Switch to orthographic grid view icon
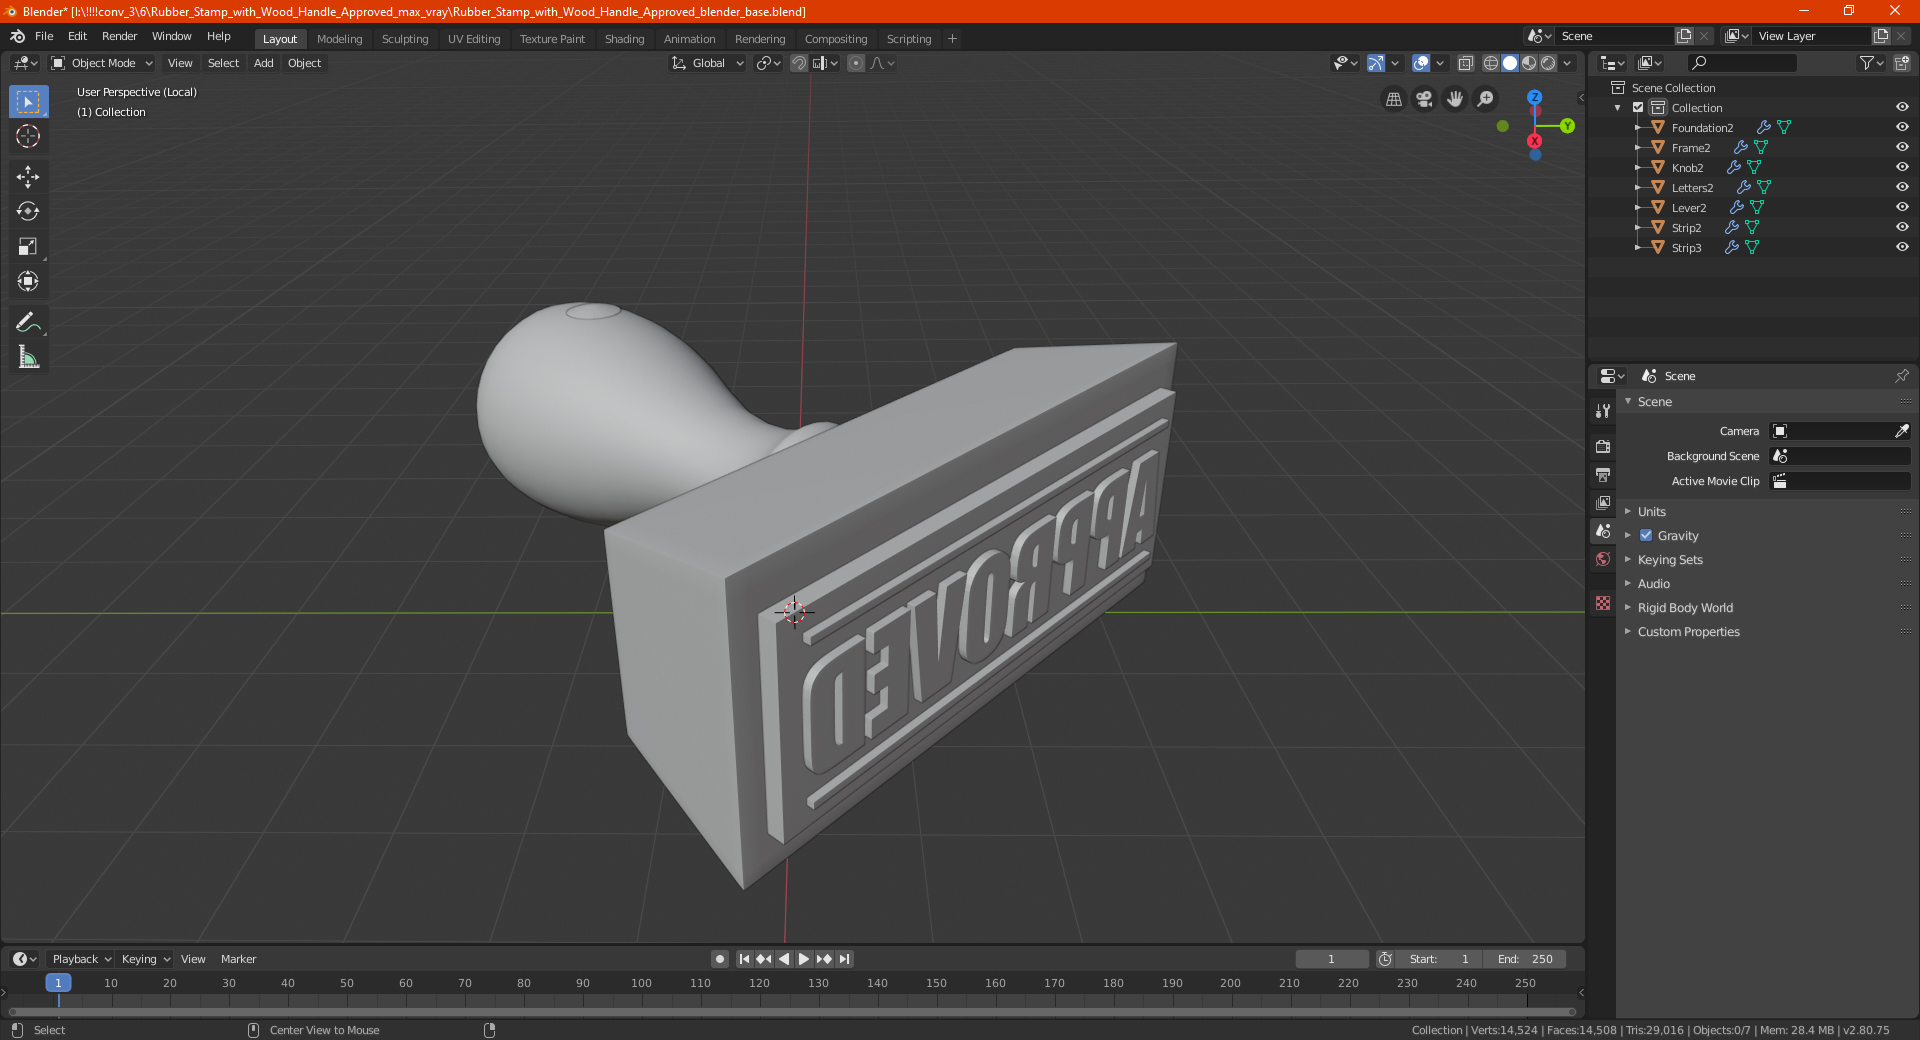The height and width of the screenshot is (1040, 1920). click(1393, 99)
